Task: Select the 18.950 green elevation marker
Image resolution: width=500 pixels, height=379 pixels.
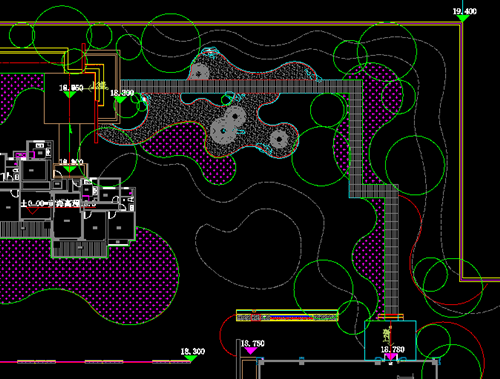Action: point(70,95)
